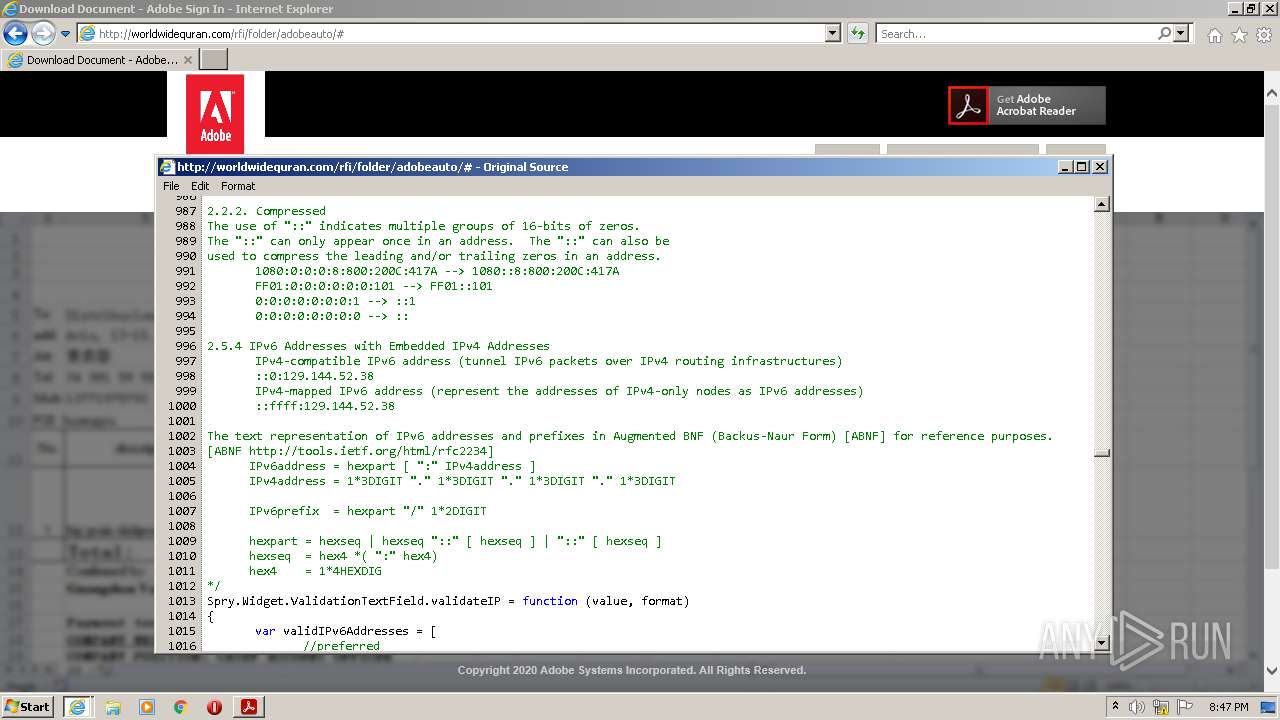This screenshot has height=720, width=1280.
Task: Click the browser page scroll up arrow
Action: (1272, 93)
